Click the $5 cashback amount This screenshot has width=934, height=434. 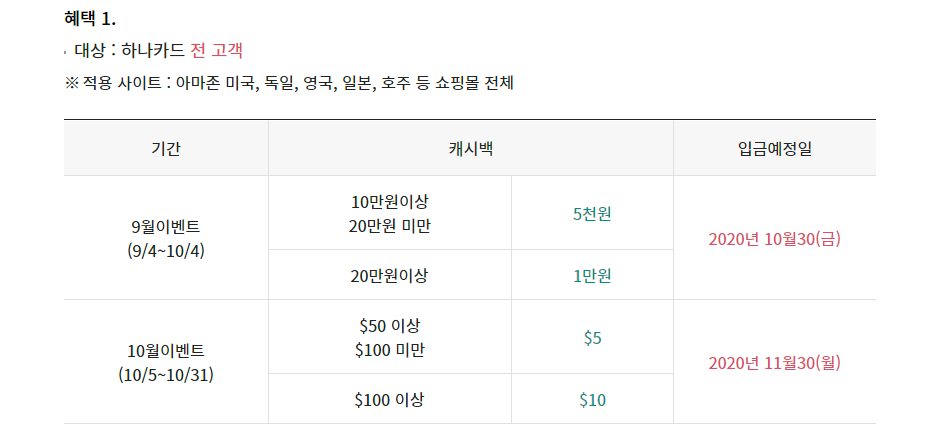pyautogui.click(x=592, y=338)
